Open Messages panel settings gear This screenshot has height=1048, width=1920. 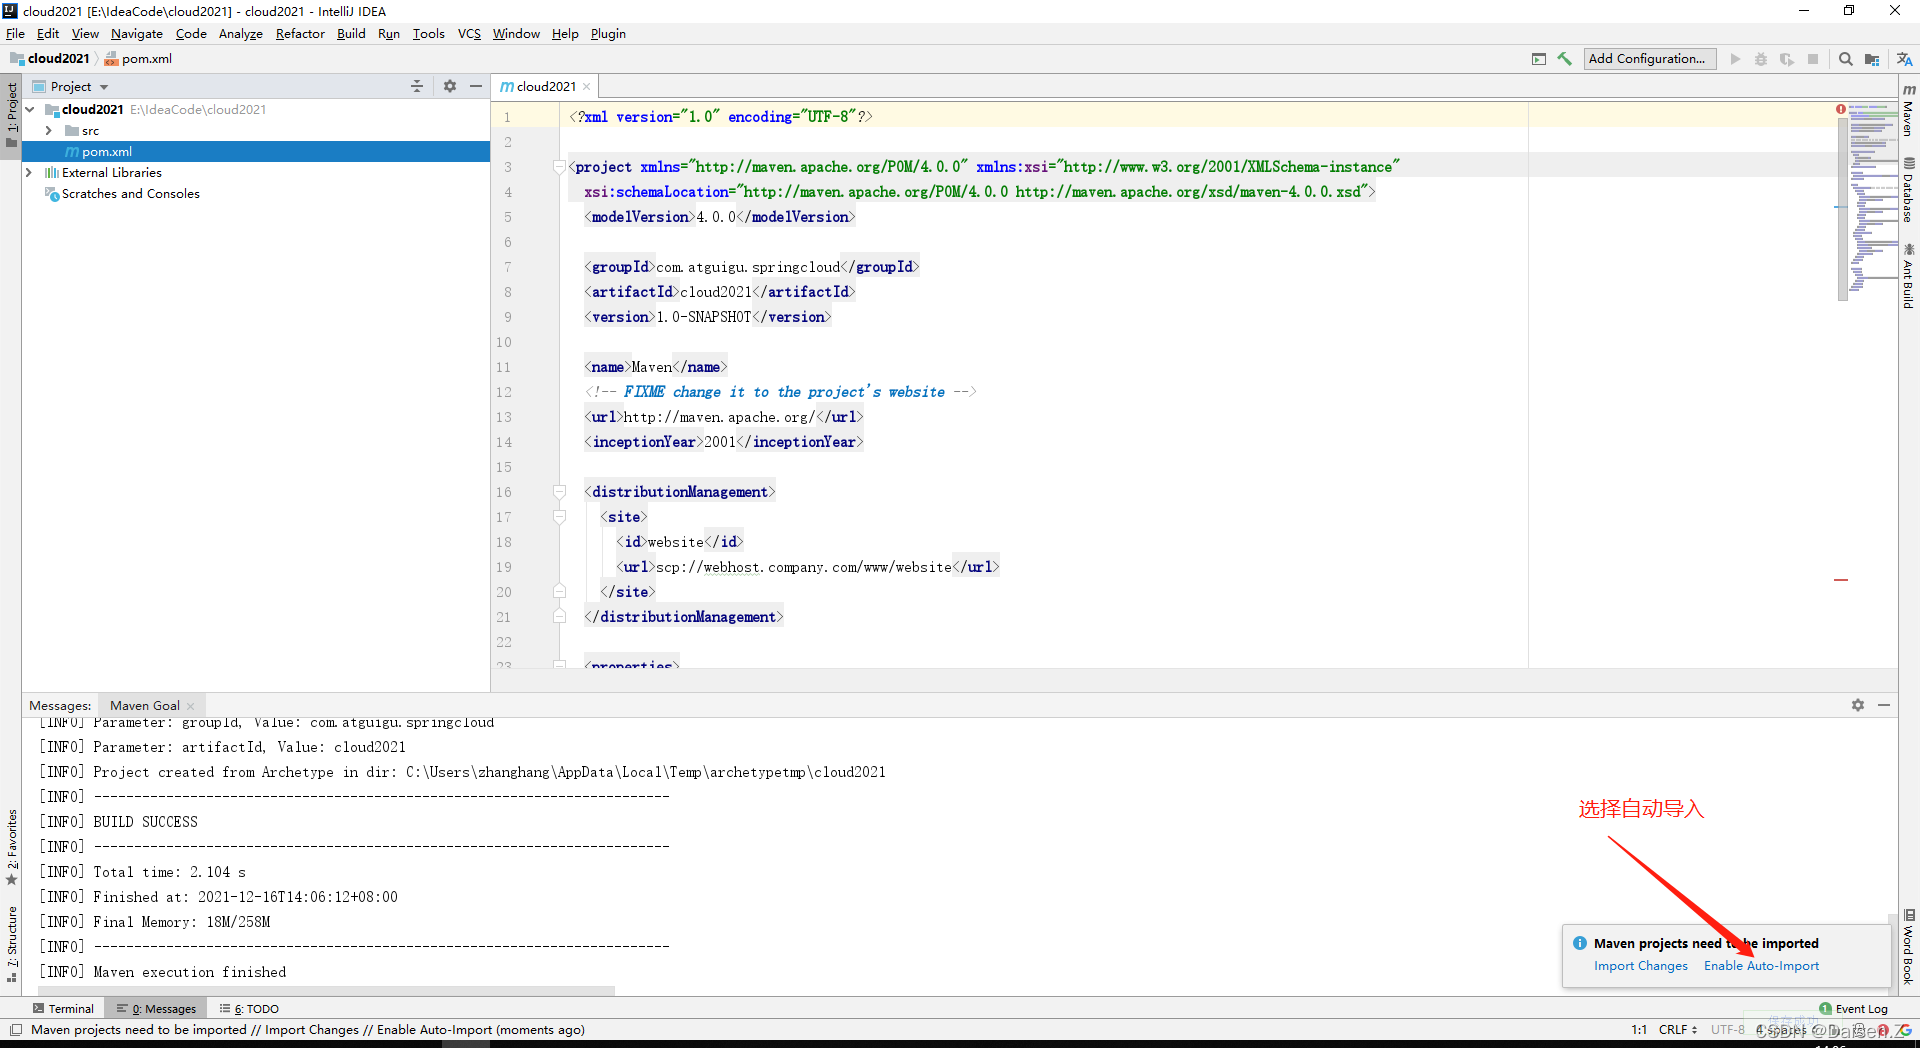[1858, 705]
